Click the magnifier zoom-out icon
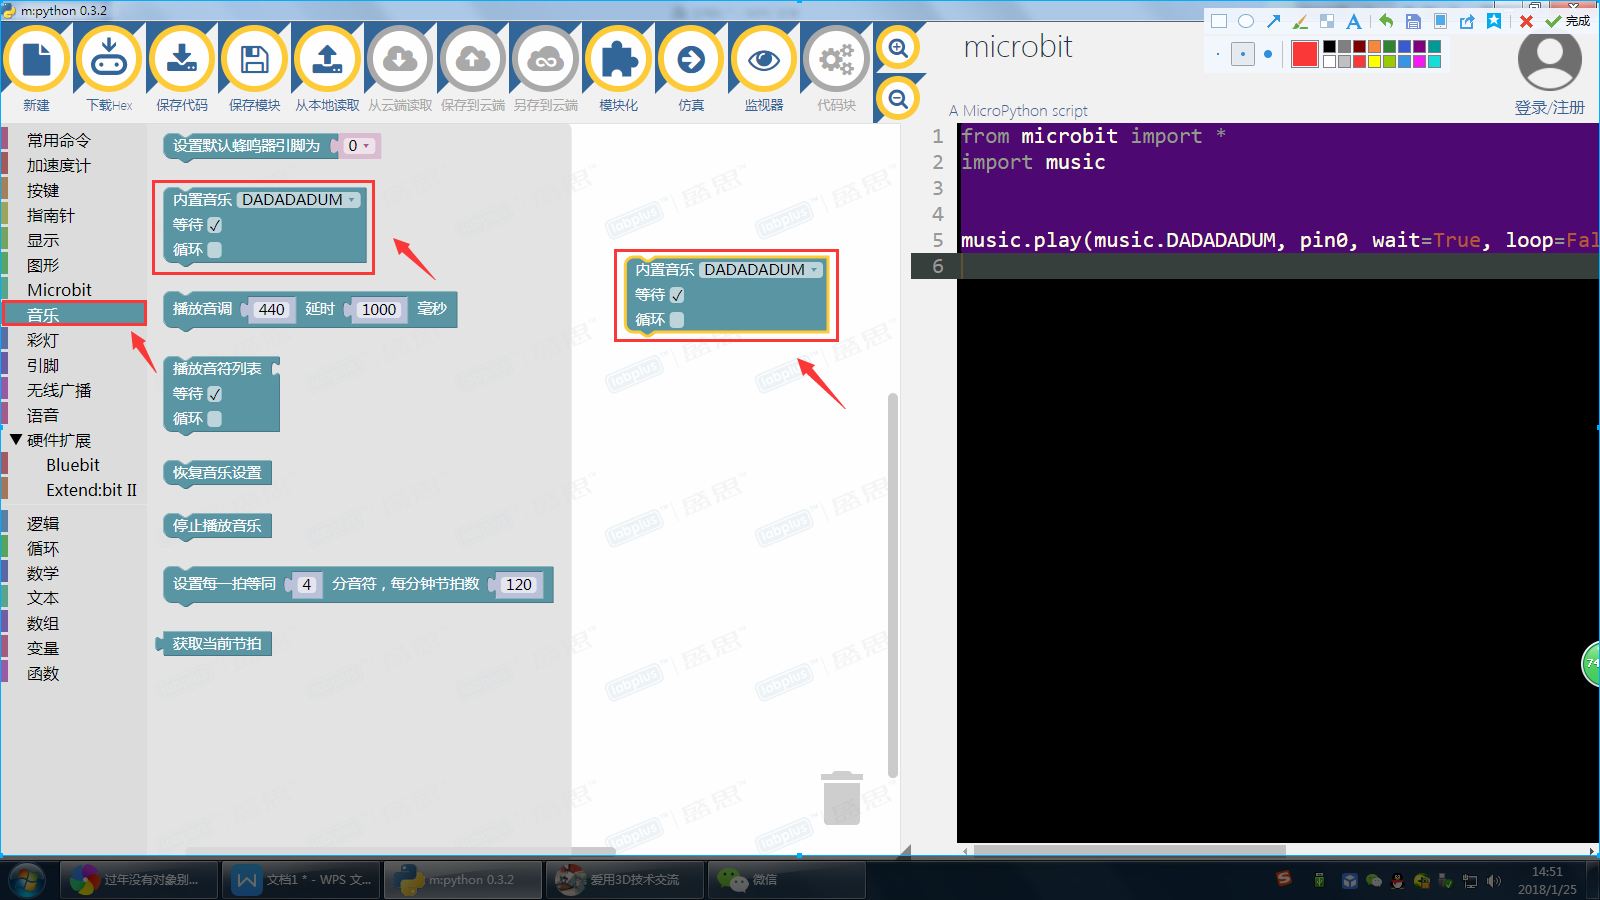This screenshot has height=900, width=1600. (898, 98)
